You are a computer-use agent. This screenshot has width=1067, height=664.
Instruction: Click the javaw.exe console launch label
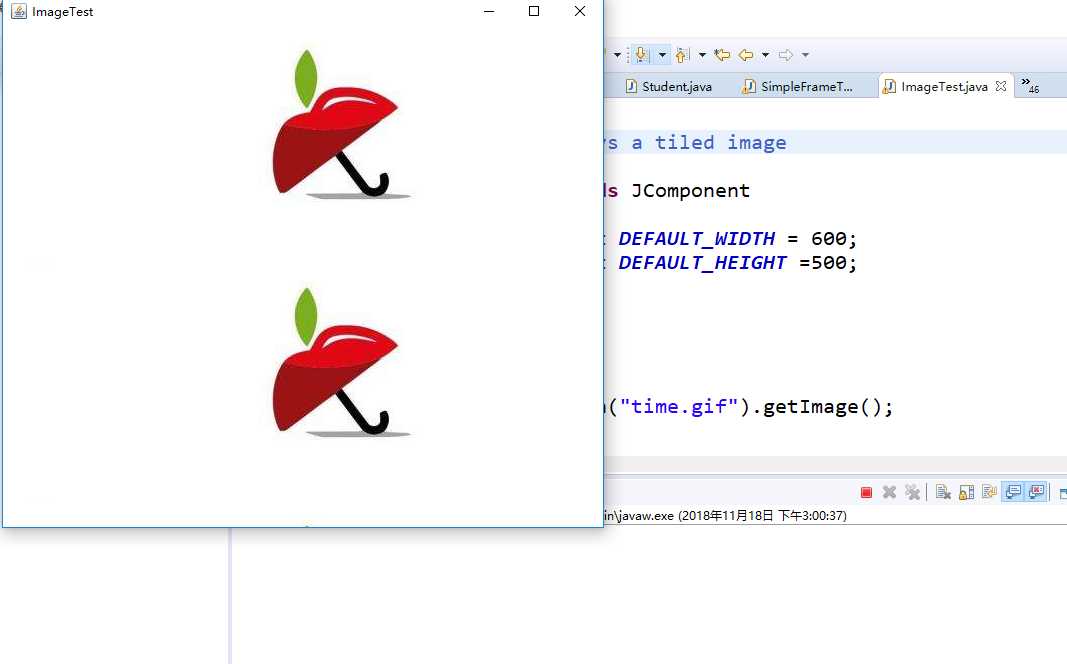pos(725,516)
